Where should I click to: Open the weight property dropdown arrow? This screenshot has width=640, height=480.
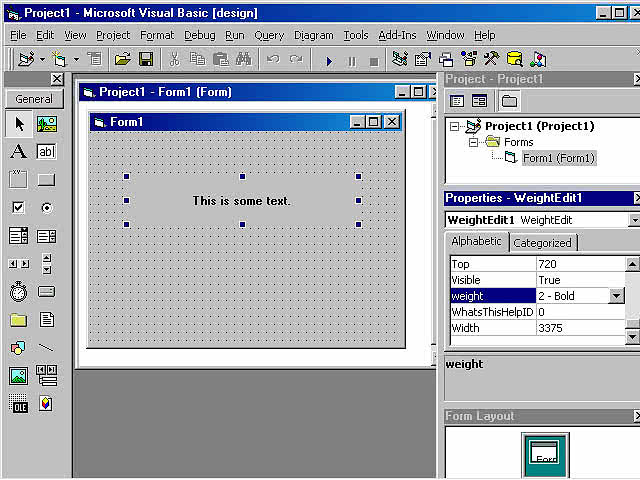(617, 296)
